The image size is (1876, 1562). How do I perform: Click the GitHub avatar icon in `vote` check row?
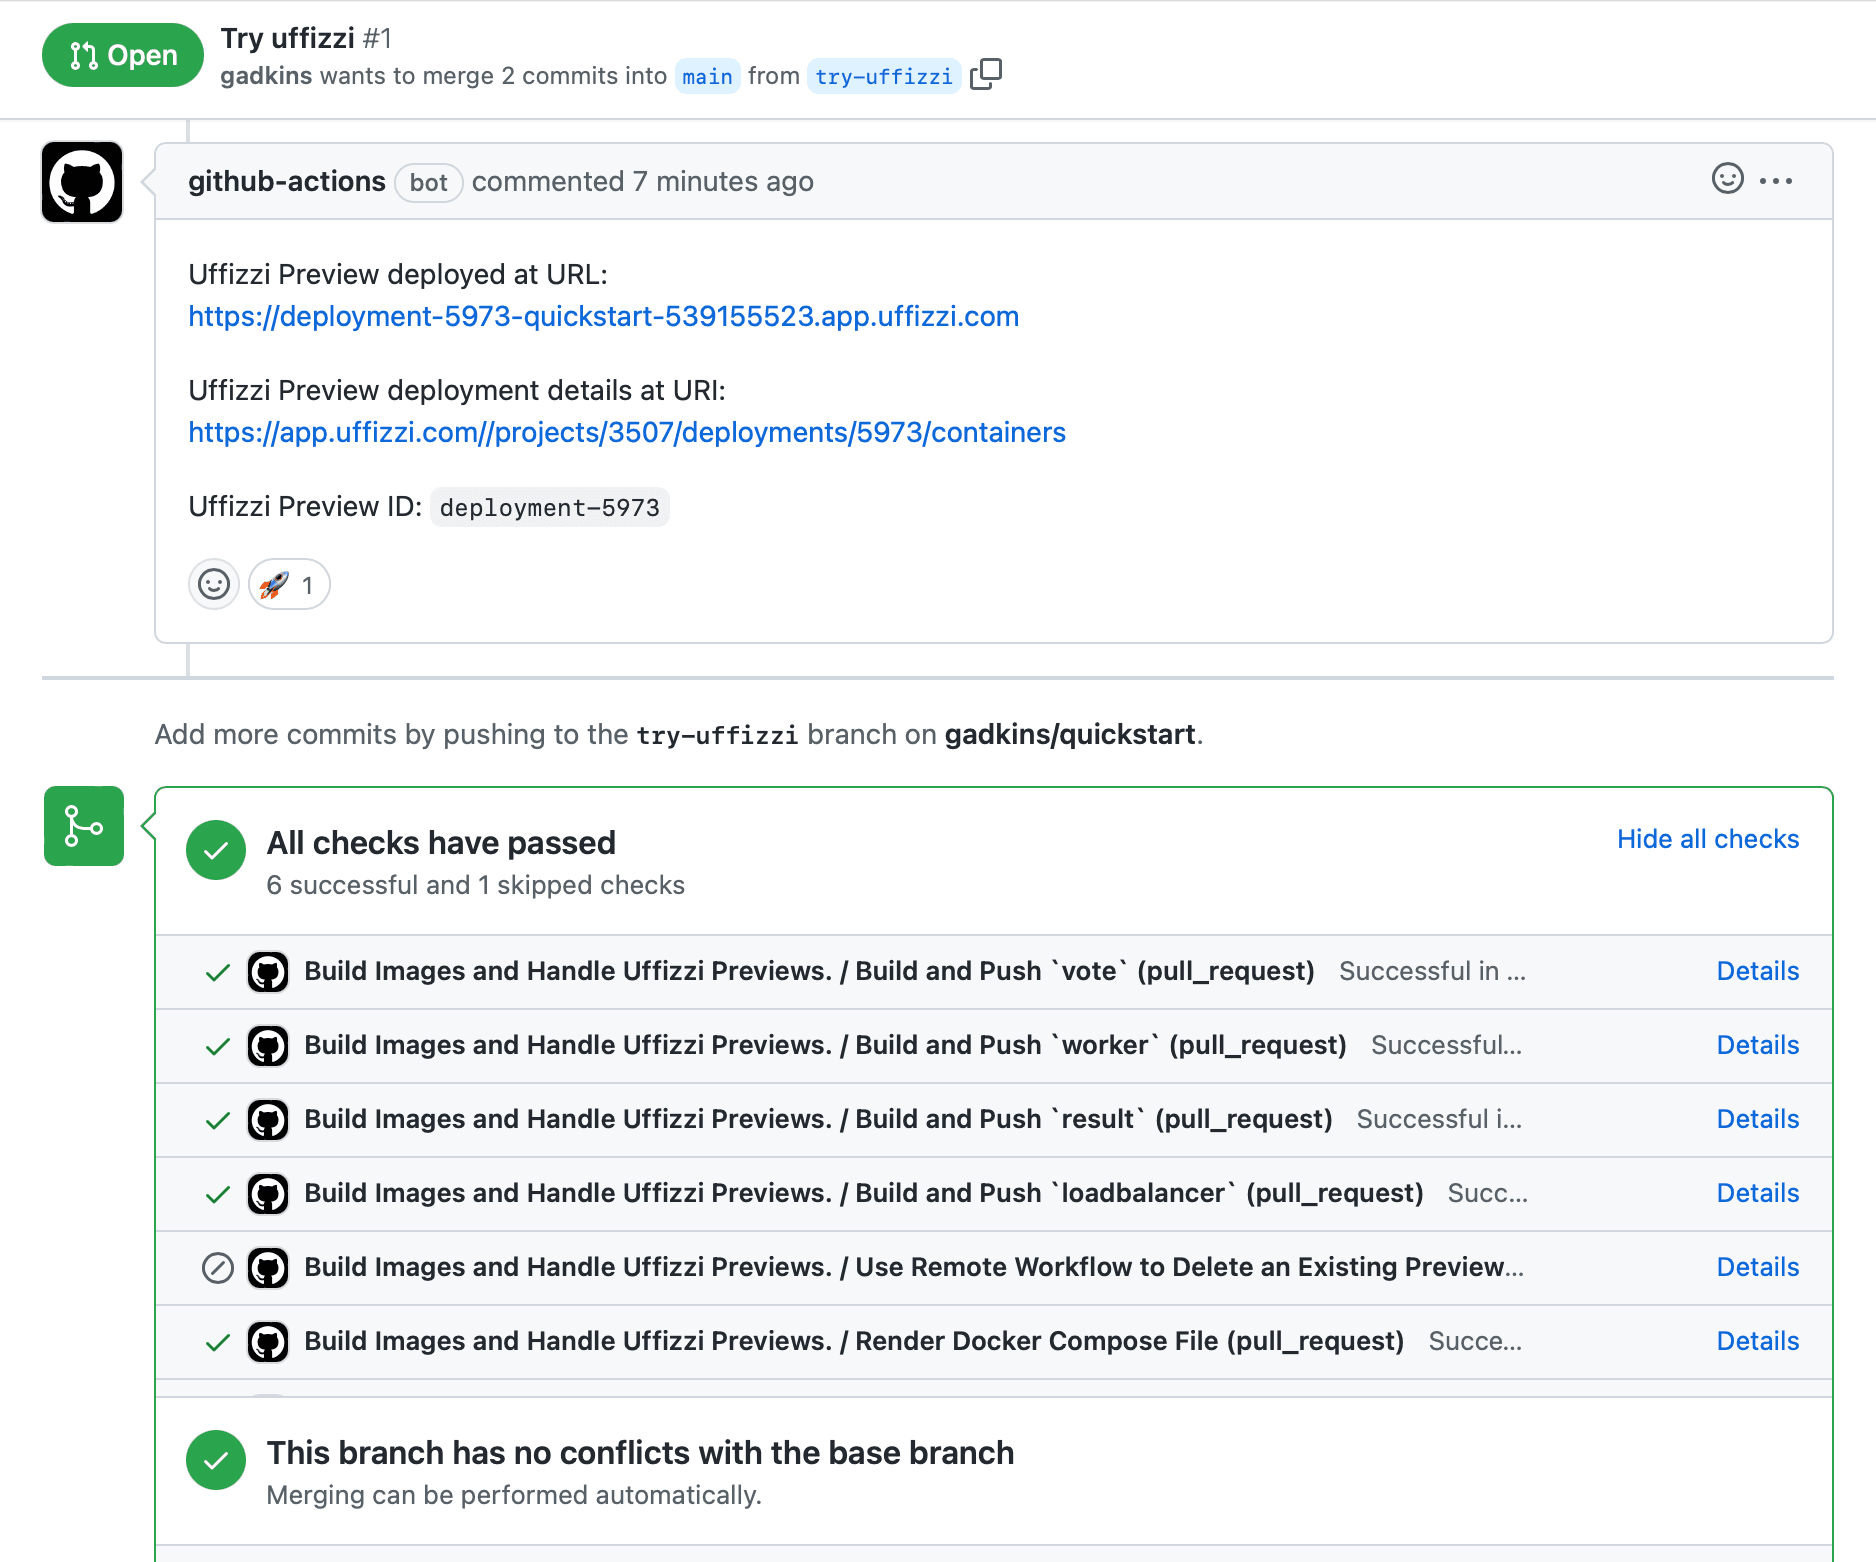(x=268, y=972)
